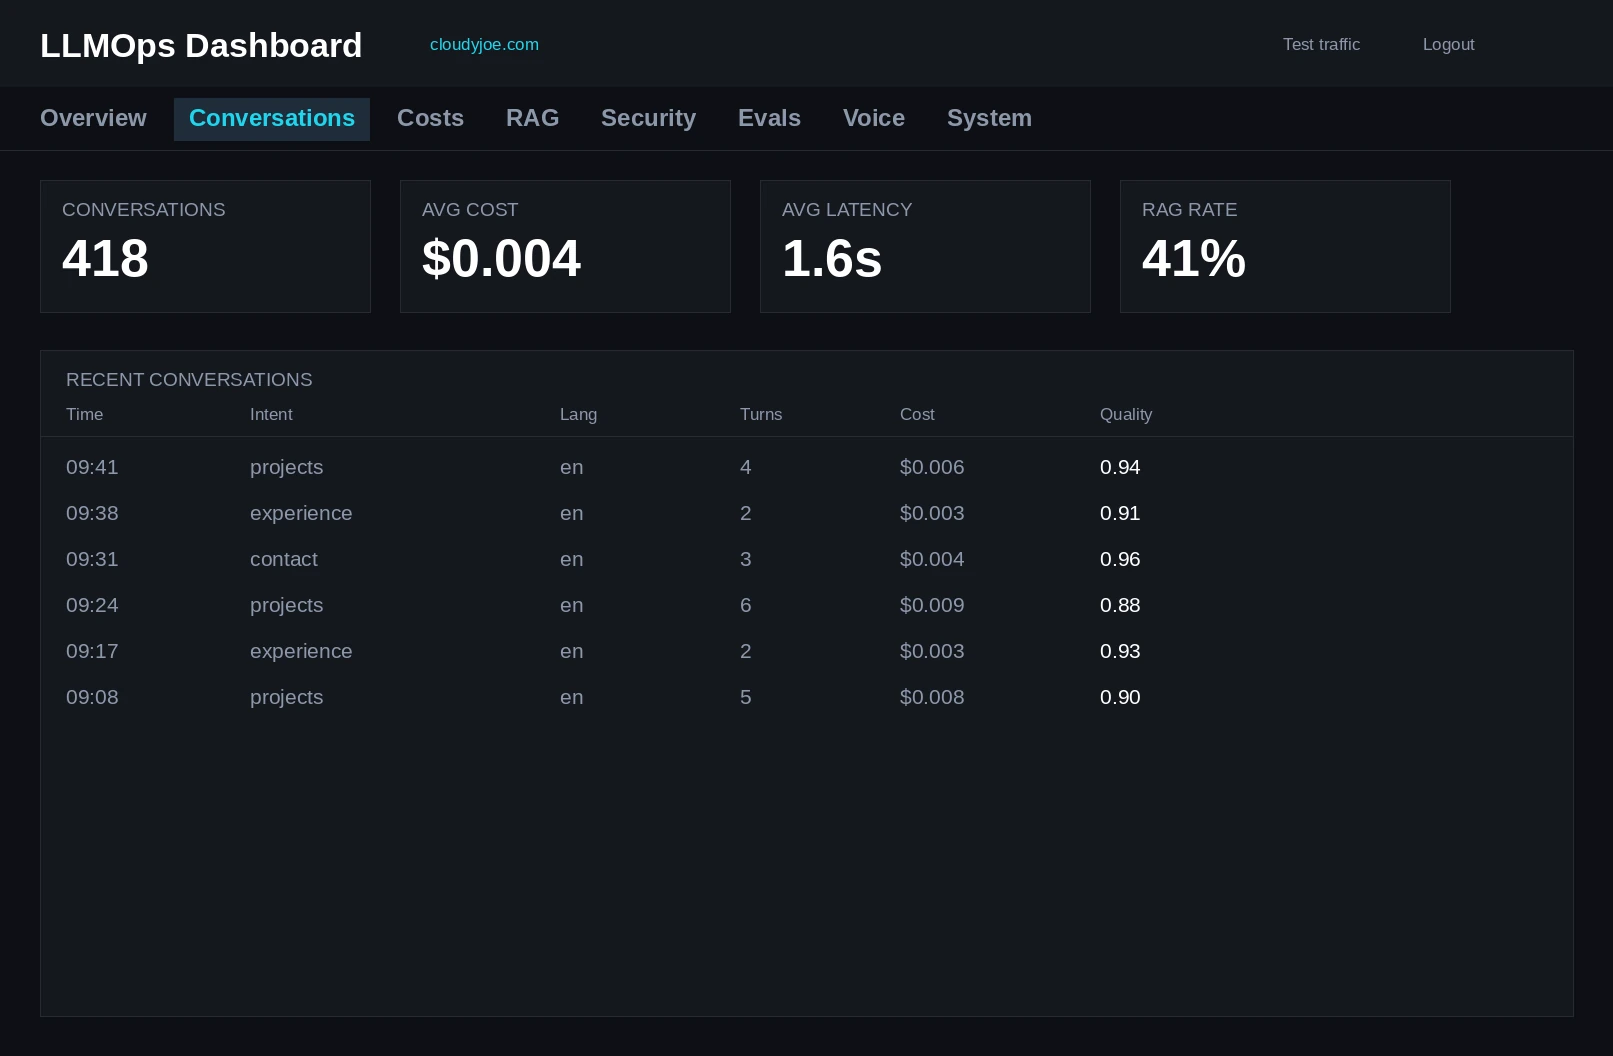This screenshot has width=1613, height=1056.
Task: Select the Avg Cost $0.004 card
Action: [565, 246]
